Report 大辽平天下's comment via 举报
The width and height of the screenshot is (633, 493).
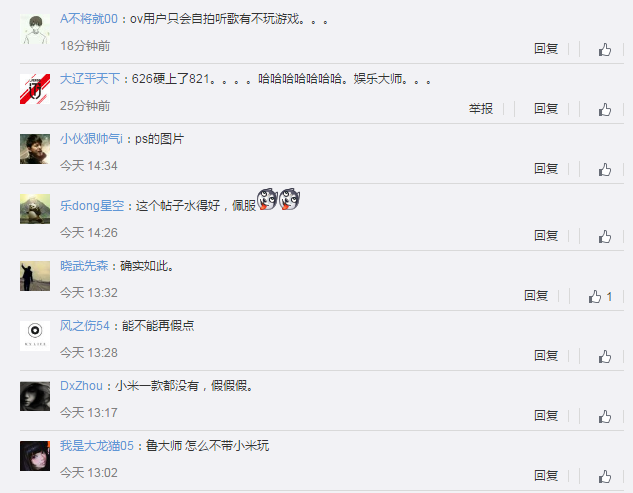coord(480,109)
